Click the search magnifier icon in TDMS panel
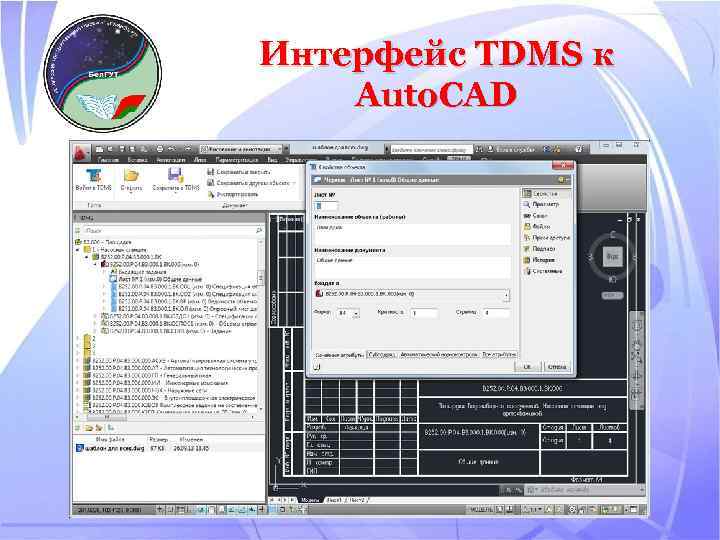Image resolution: width=720 pixels, height=540 pixels. [x=259, y=230]
